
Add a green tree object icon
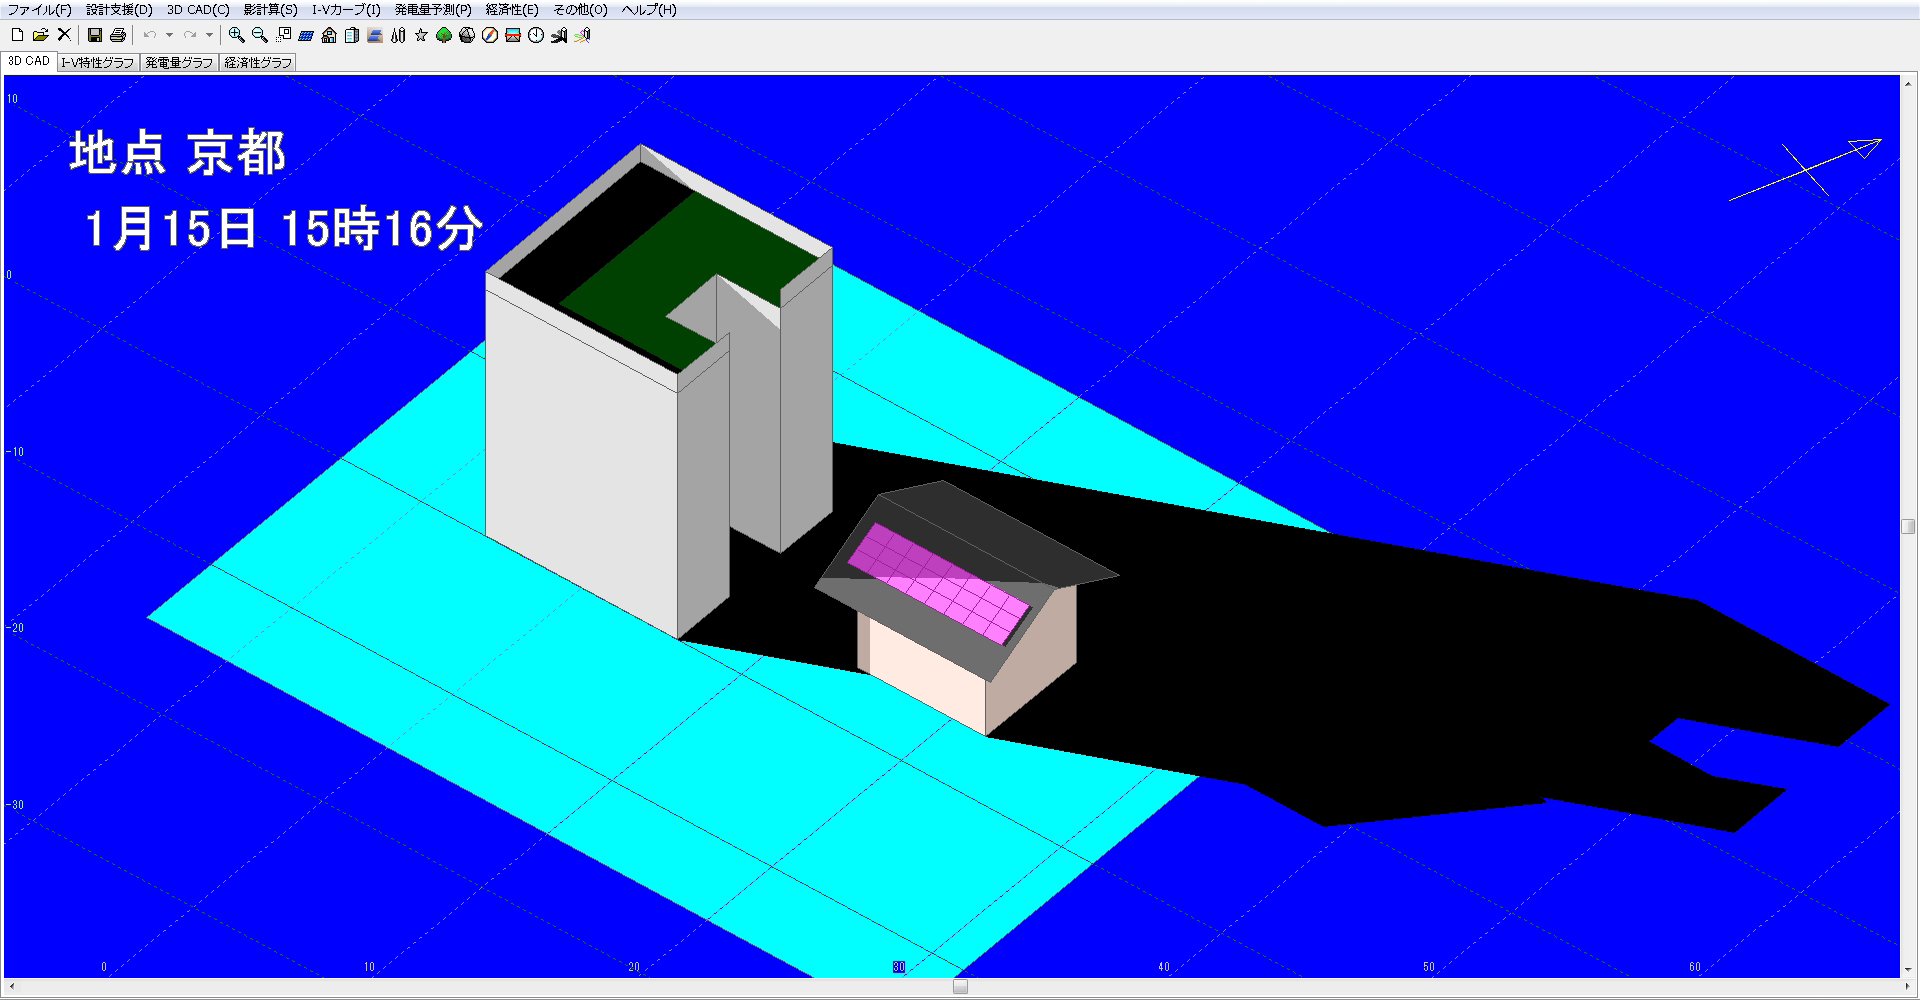click(444, 35)
